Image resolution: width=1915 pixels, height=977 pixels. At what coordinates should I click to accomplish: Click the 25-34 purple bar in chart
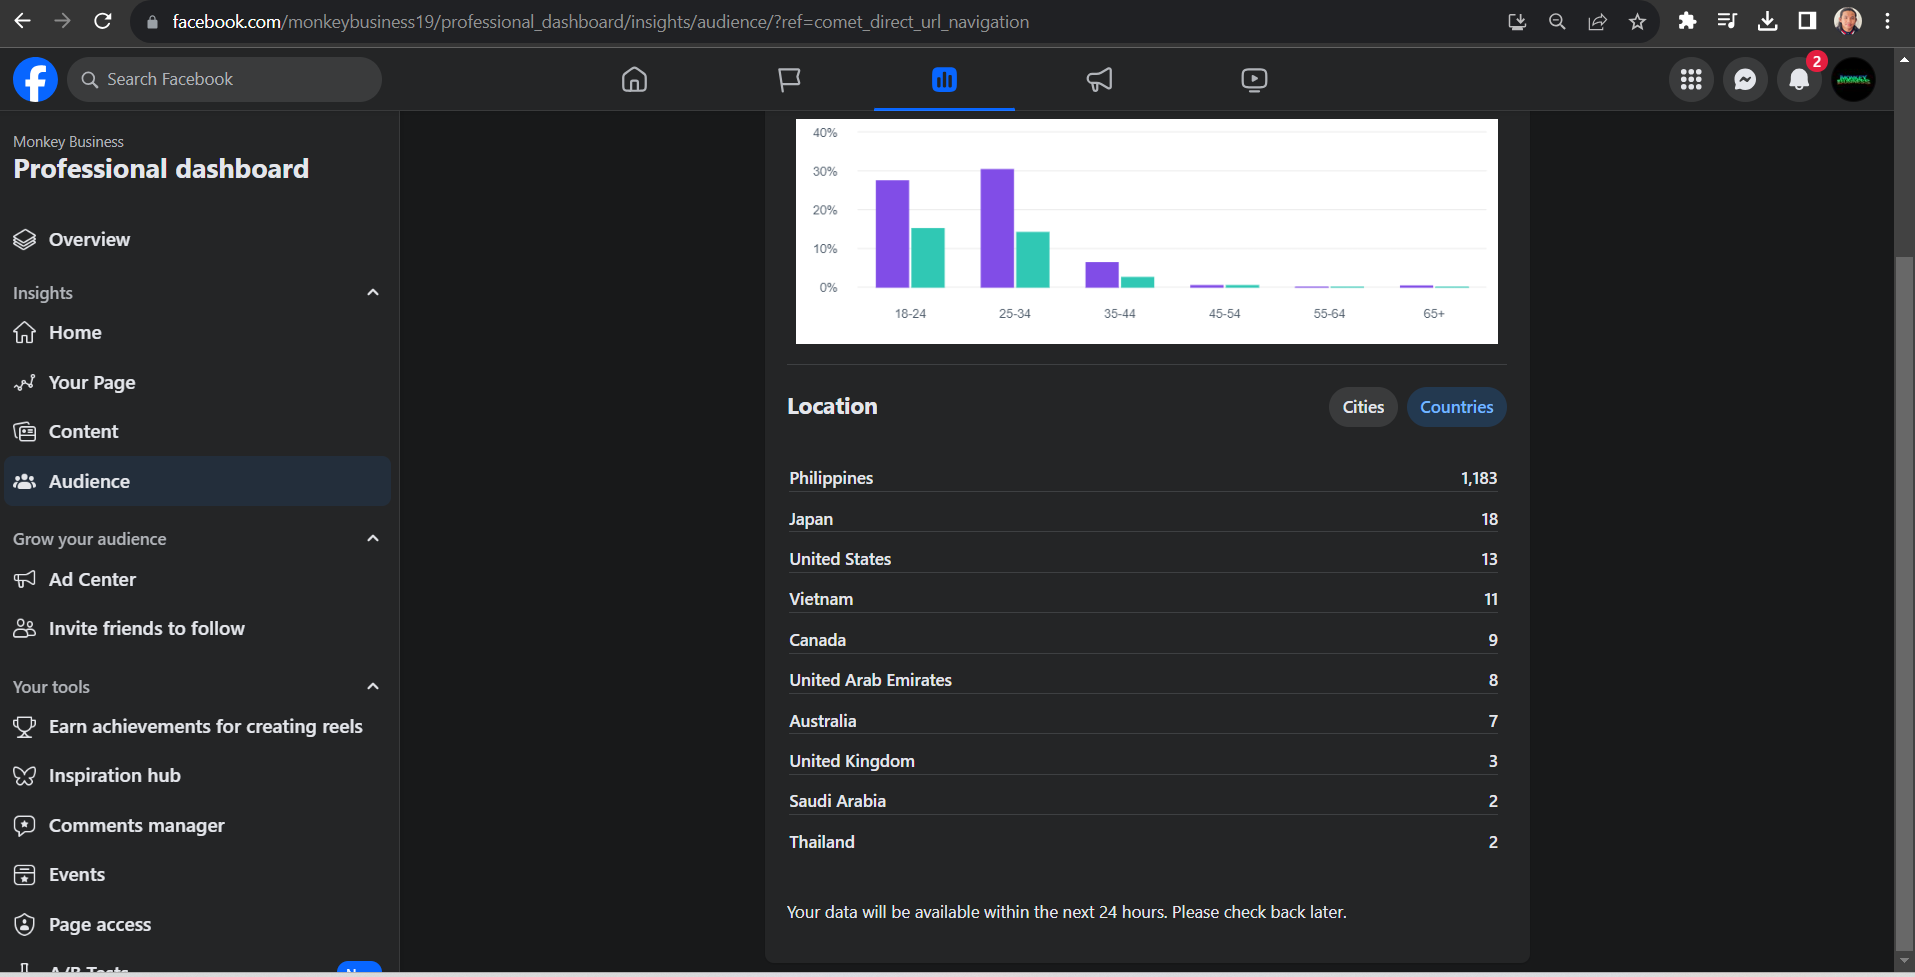coord(997,228)
